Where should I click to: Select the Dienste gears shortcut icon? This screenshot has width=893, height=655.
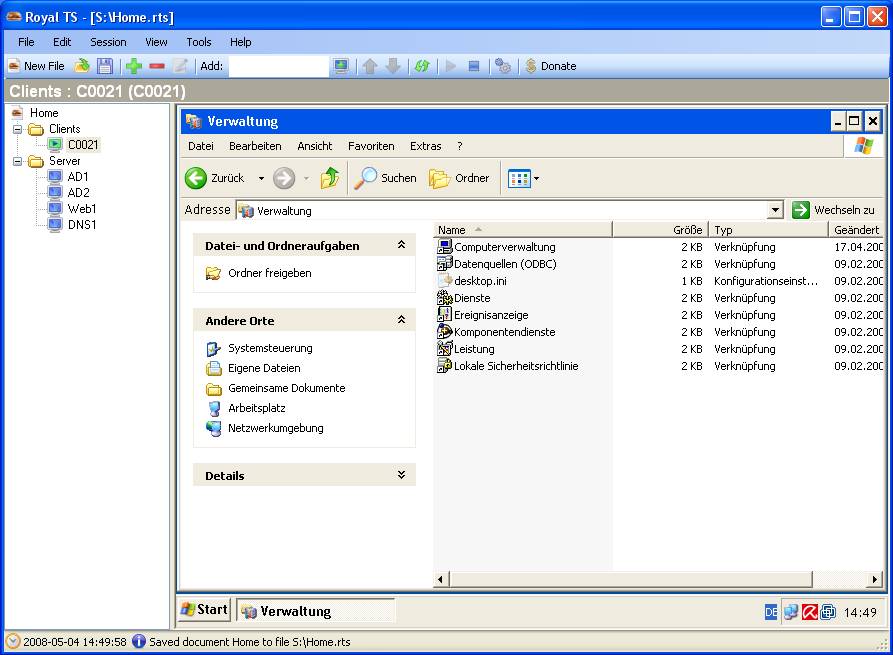pyautogui.click(x=444, y=298)
